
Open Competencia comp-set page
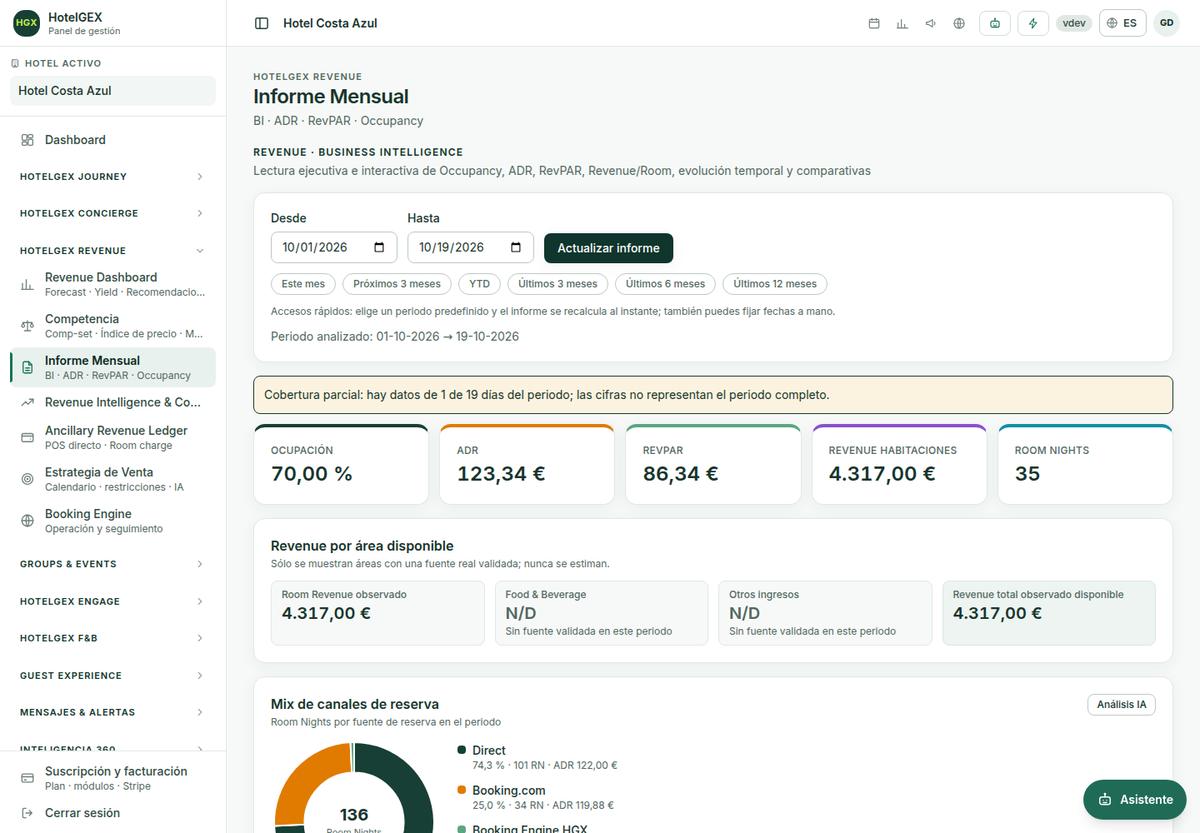tap(113, 326)
